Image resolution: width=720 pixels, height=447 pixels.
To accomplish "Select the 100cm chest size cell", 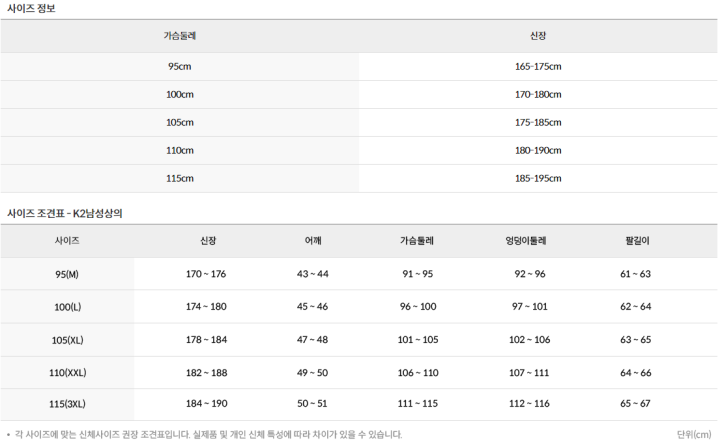I will click(180, 95).
